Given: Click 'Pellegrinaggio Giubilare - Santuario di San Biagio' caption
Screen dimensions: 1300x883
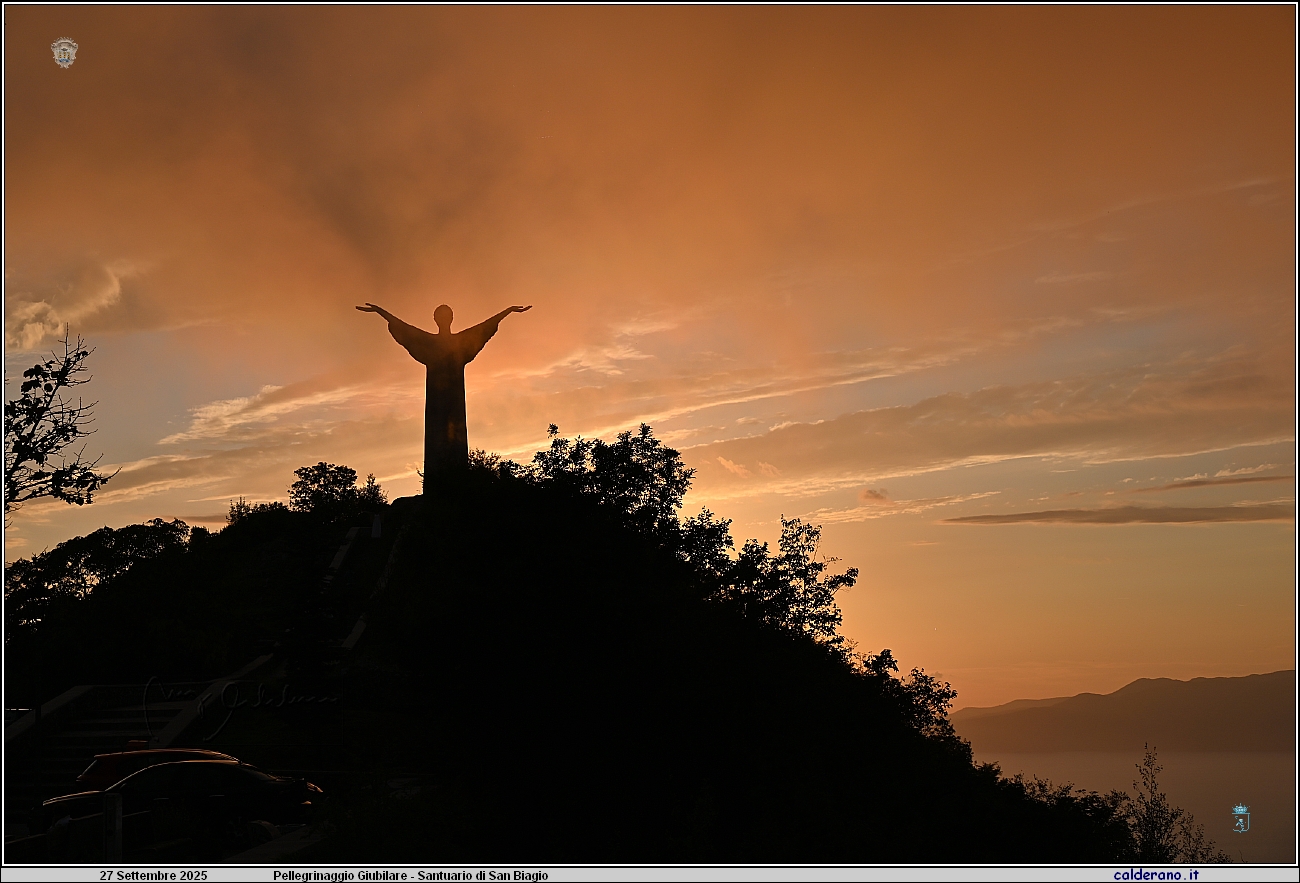Looking at the screenshot, I should click(410, 875).
